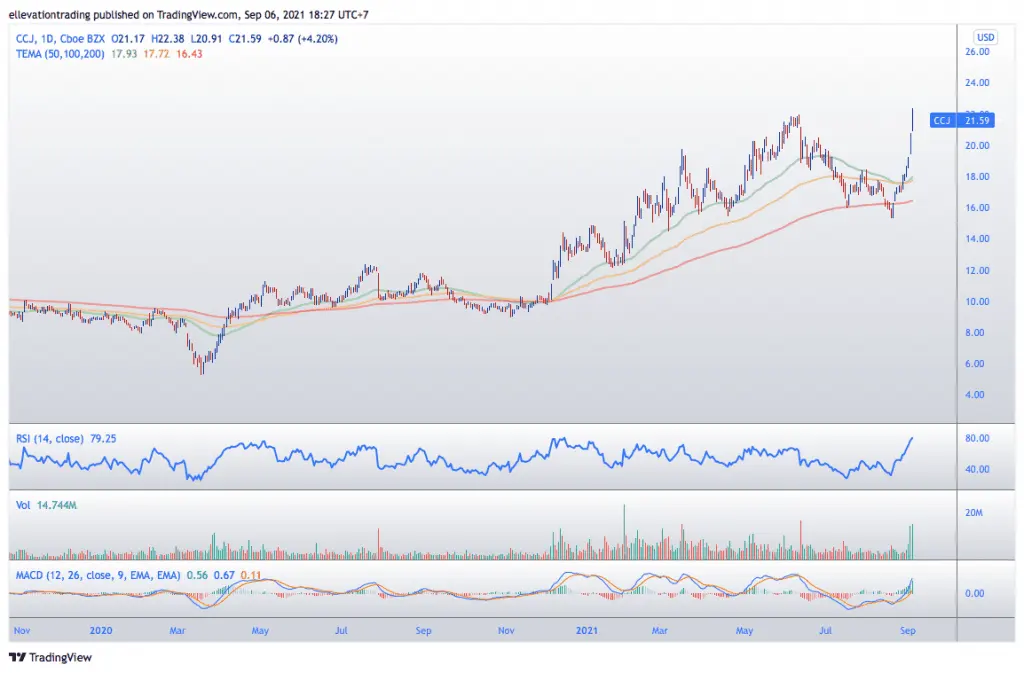Click the Sep label at time axis end
Screen dimensions: 1024x673
pyautogui.click(x=908, y=631)
